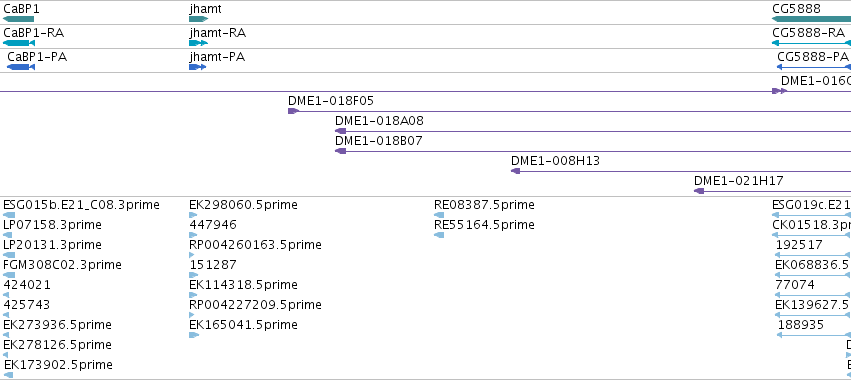Select the EK165041.5prime EST glyph
851x380 pixels.
pyautogui.click(x=194, y=335)
